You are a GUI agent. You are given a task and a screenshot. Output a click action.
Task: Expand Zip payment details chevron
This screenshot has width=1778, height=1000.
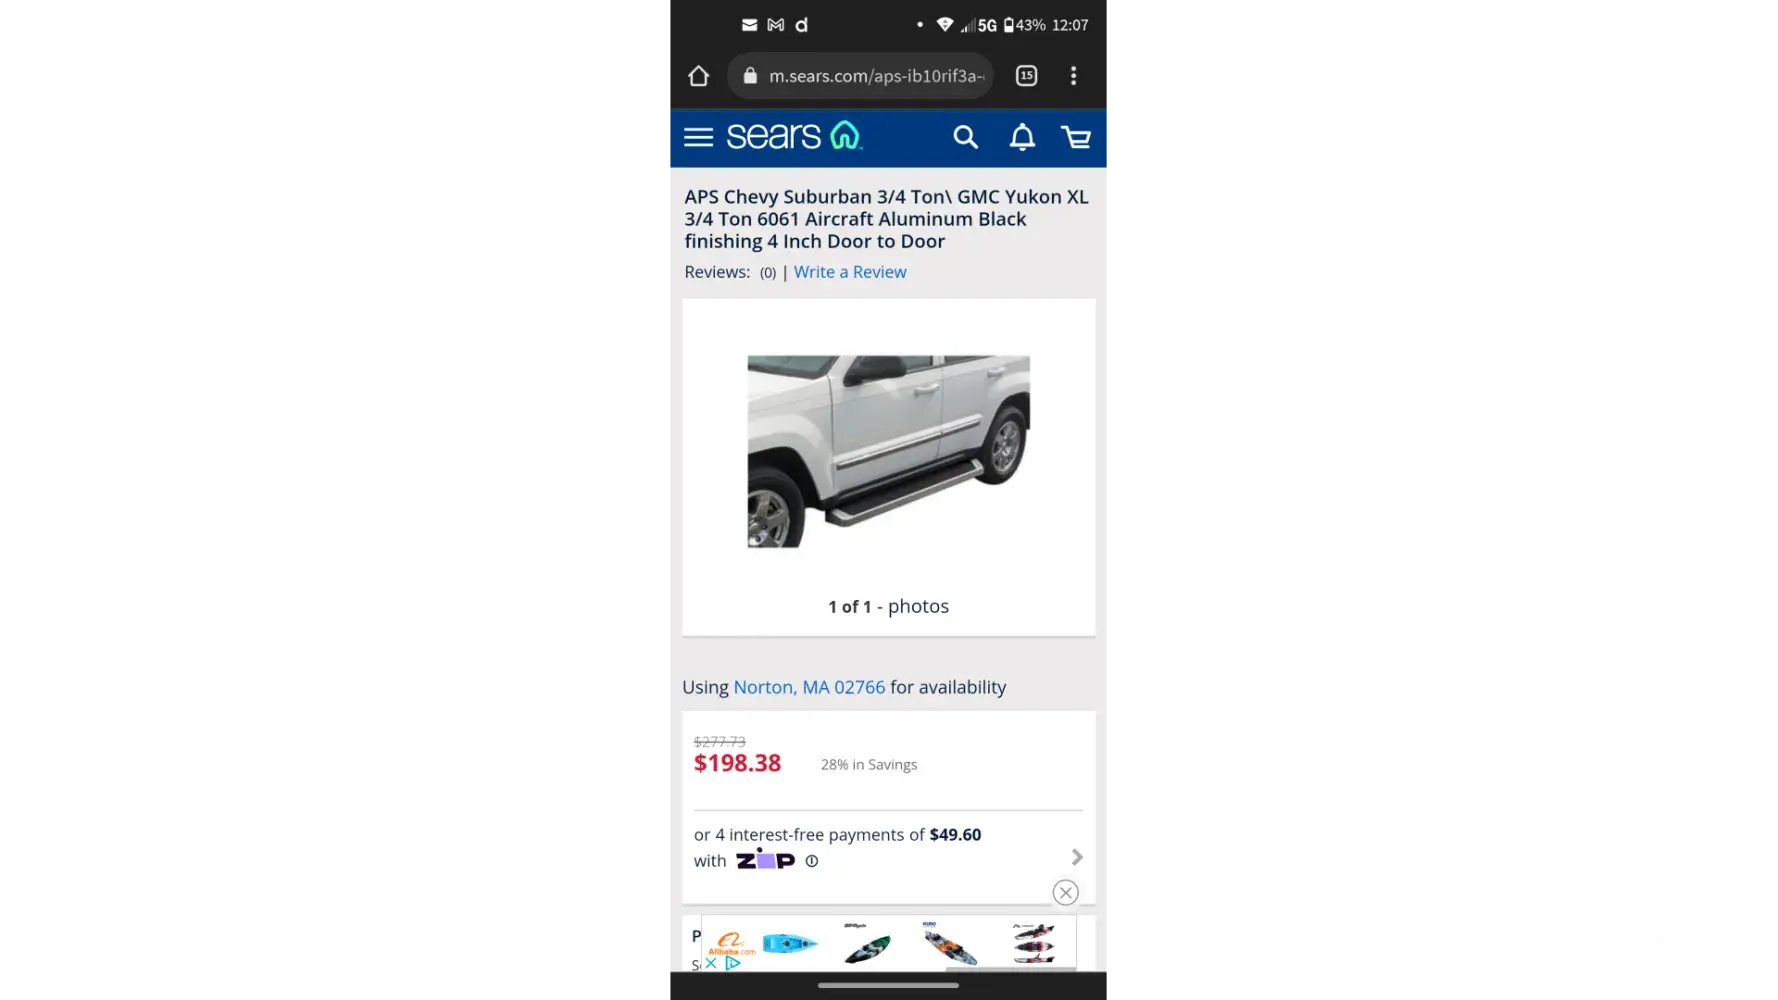[x=1077, y=857]
